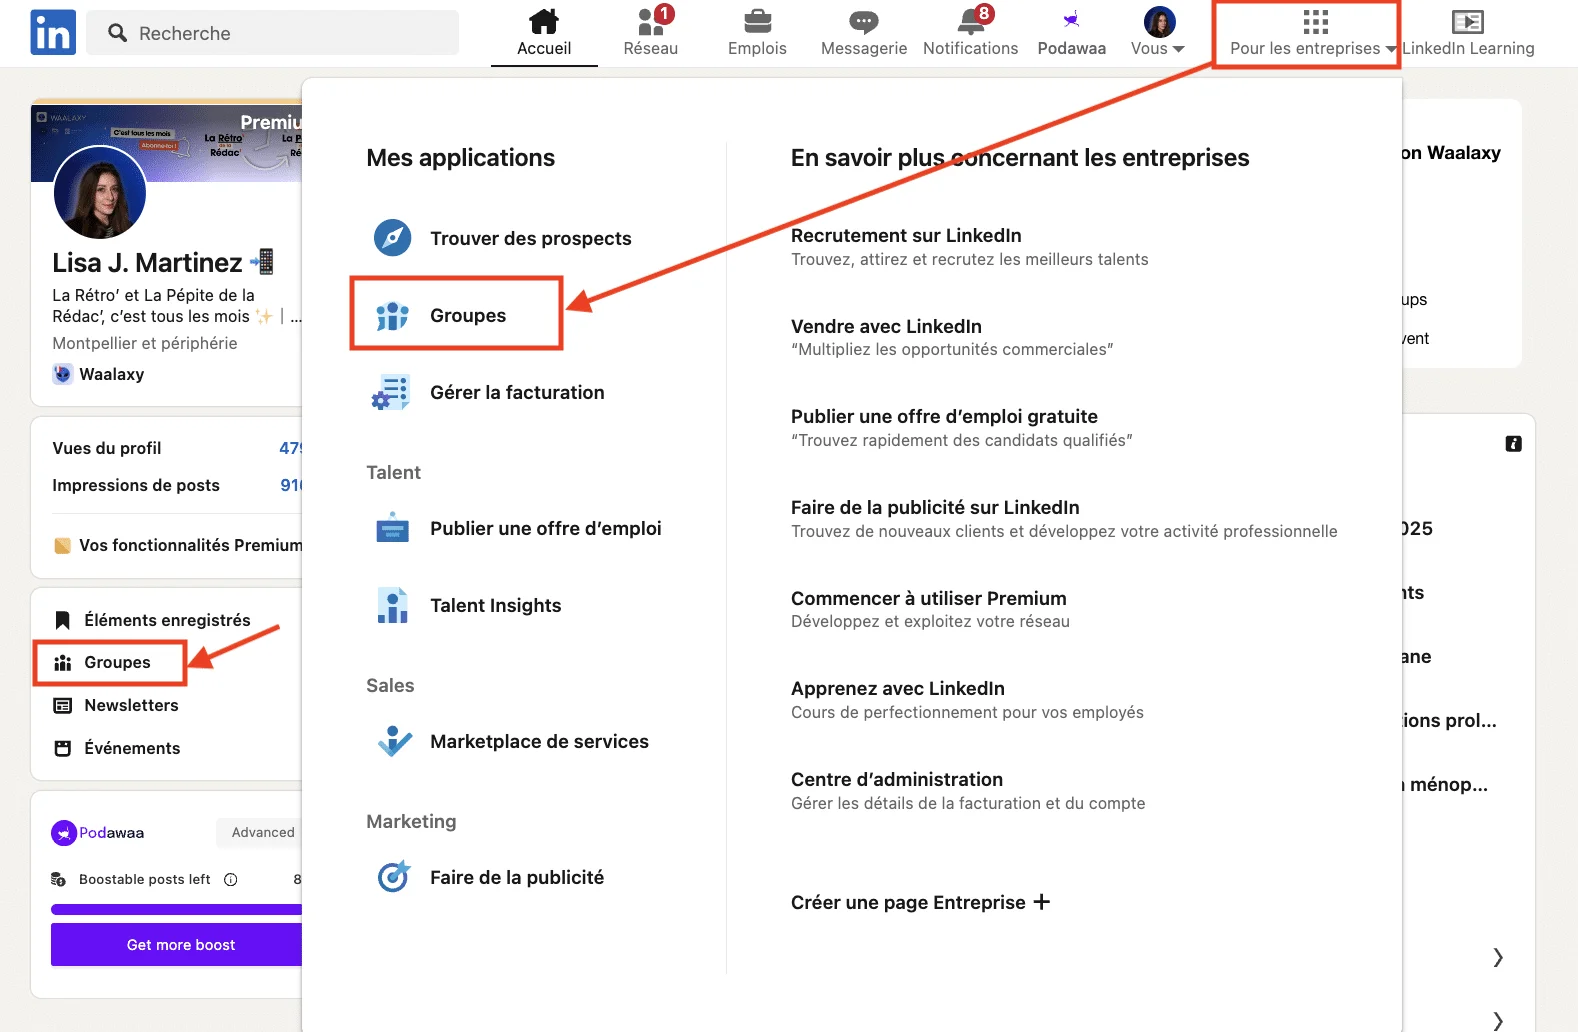
Task: Open Faire de la publicité
Action: [517, 877]
